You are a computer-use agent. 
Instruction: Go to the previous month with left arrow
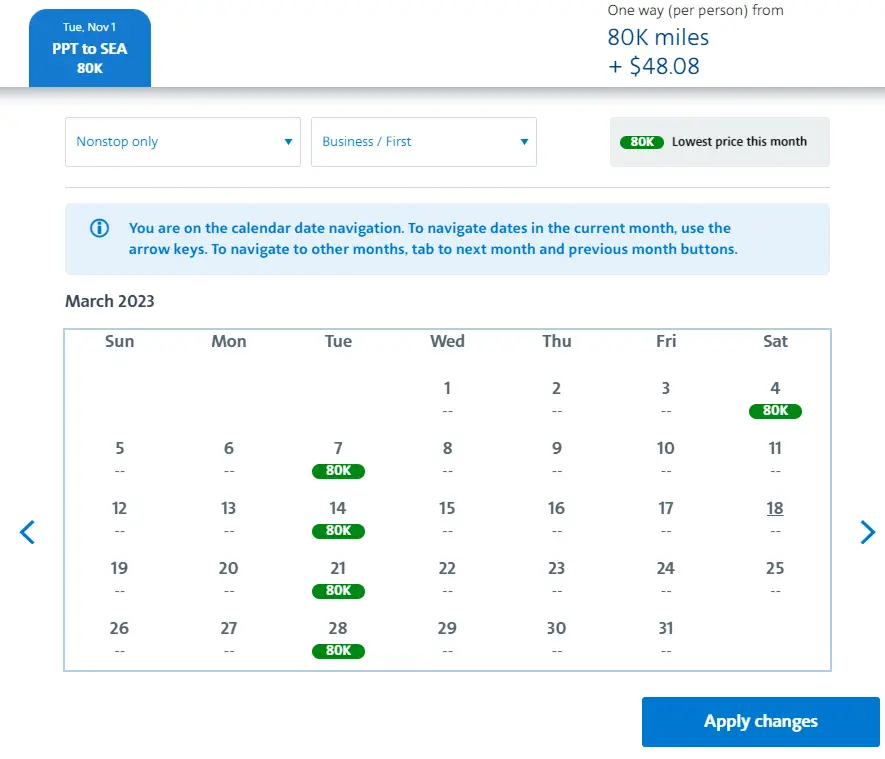tap(27, 532)
